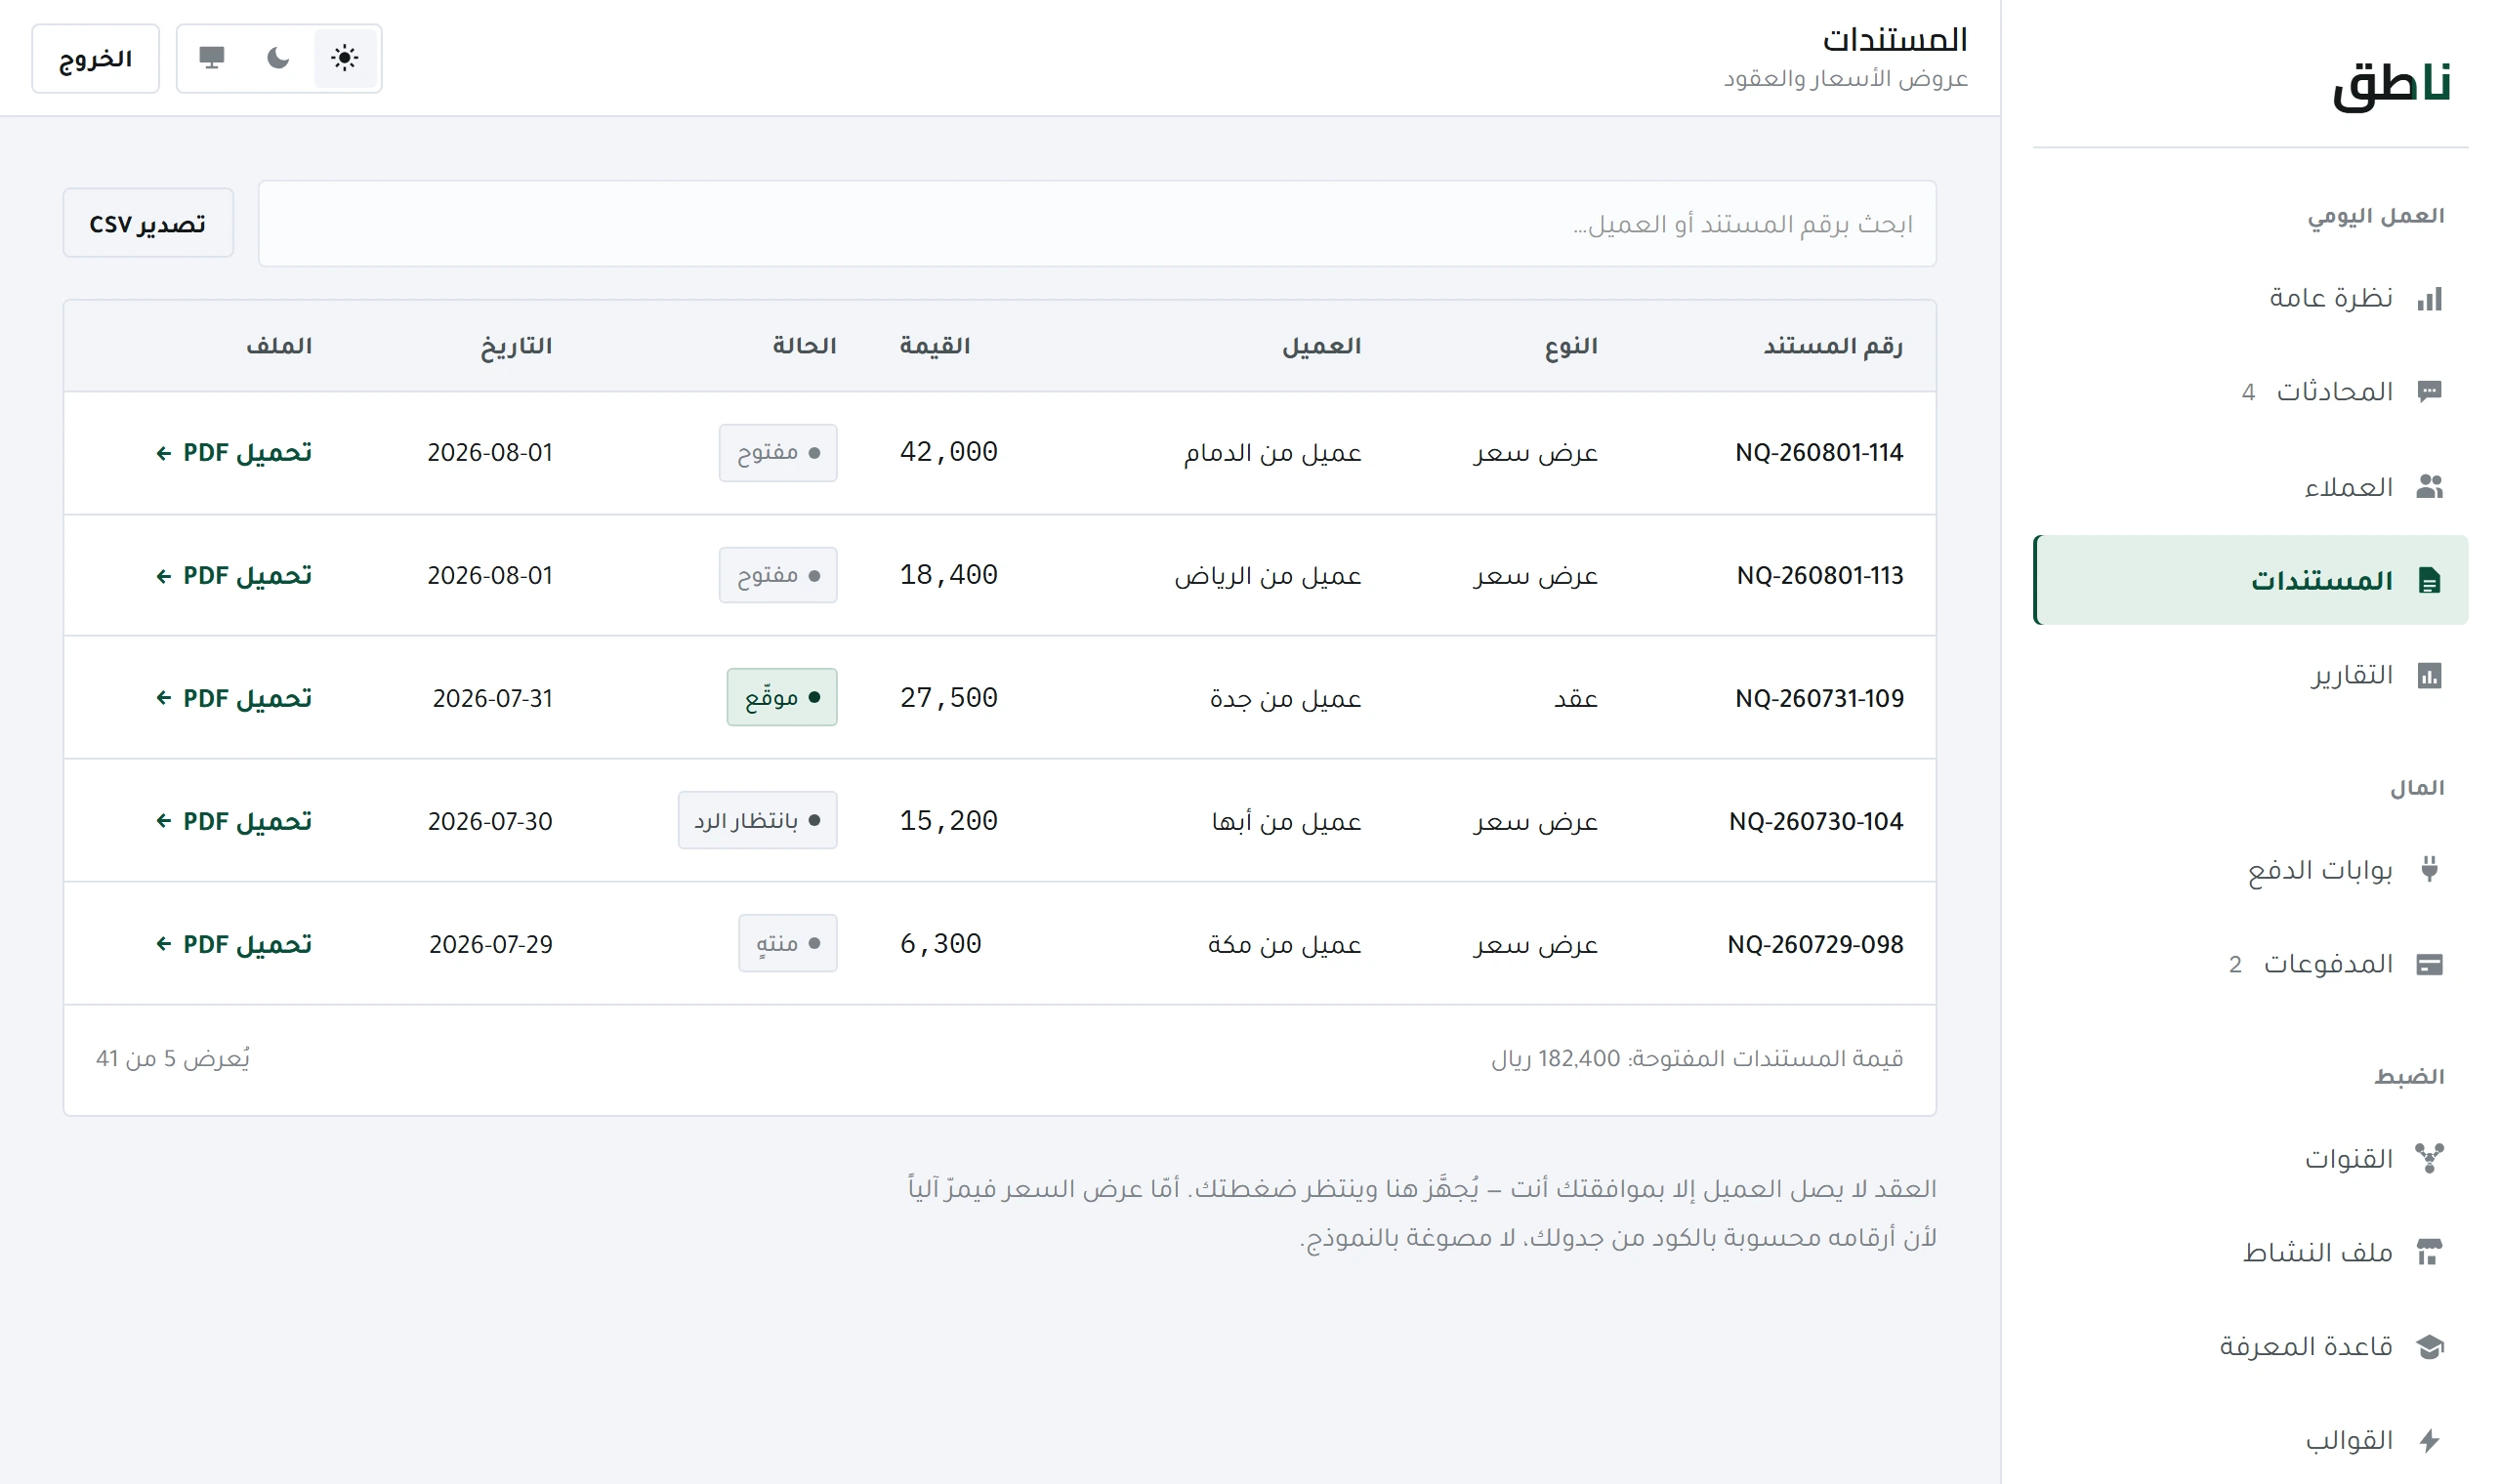
Task: Download PDF for NQ-260731-109
Action: (x=234, y=698)
